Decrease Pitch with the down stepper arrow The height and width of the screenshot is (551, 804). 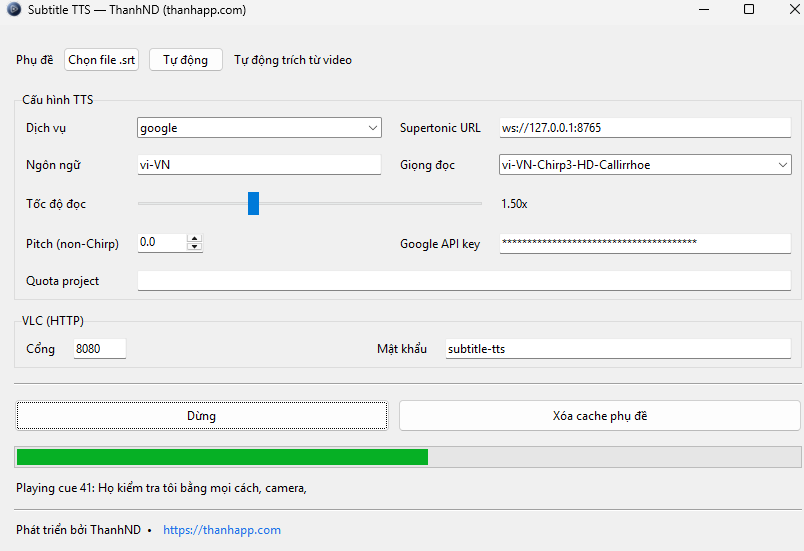[x=195, y=247]
